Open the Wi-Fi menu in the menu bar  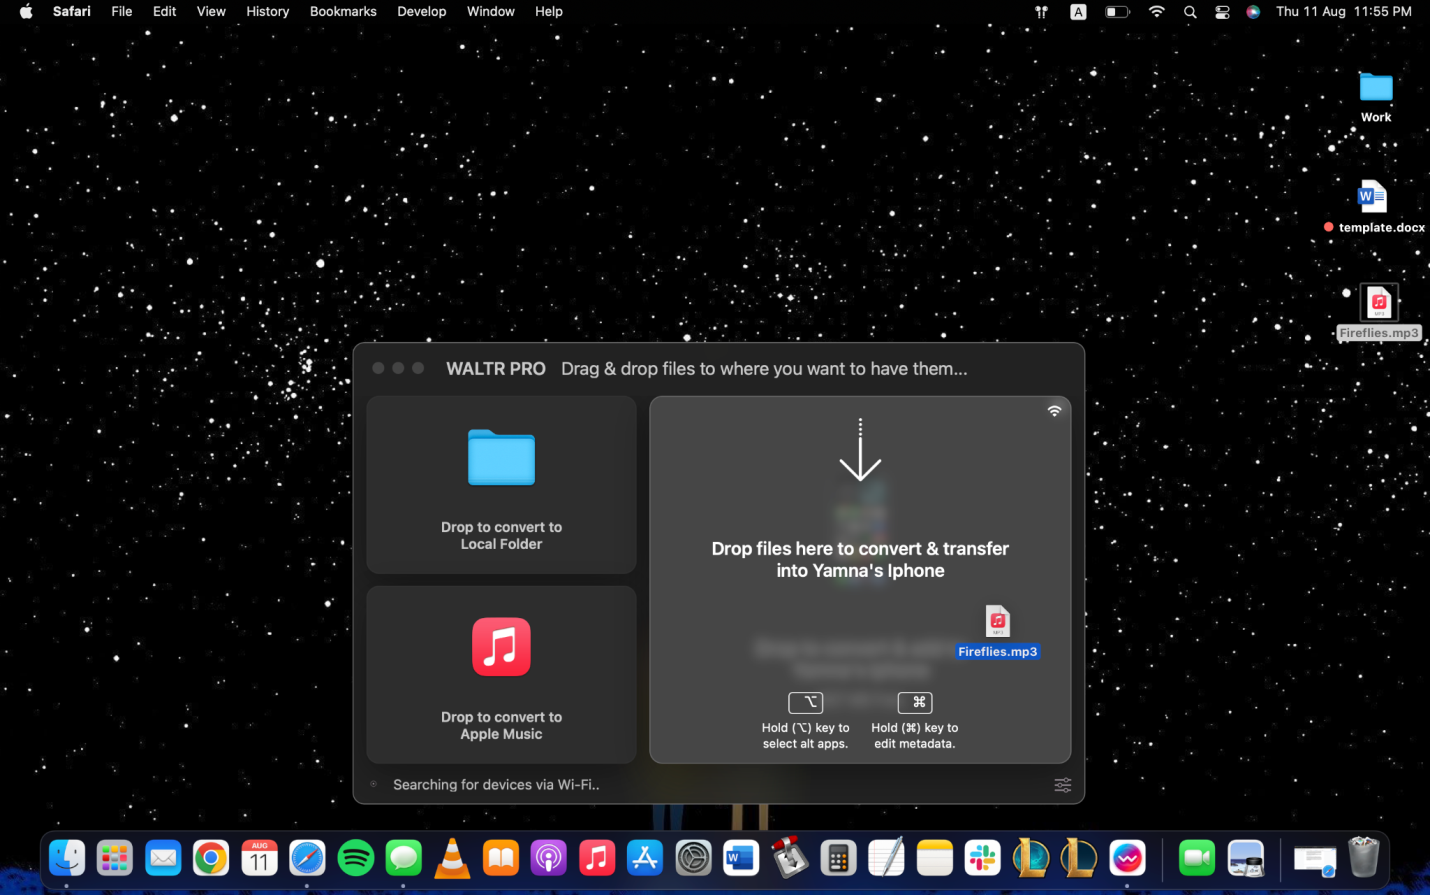coord(1157,12)
